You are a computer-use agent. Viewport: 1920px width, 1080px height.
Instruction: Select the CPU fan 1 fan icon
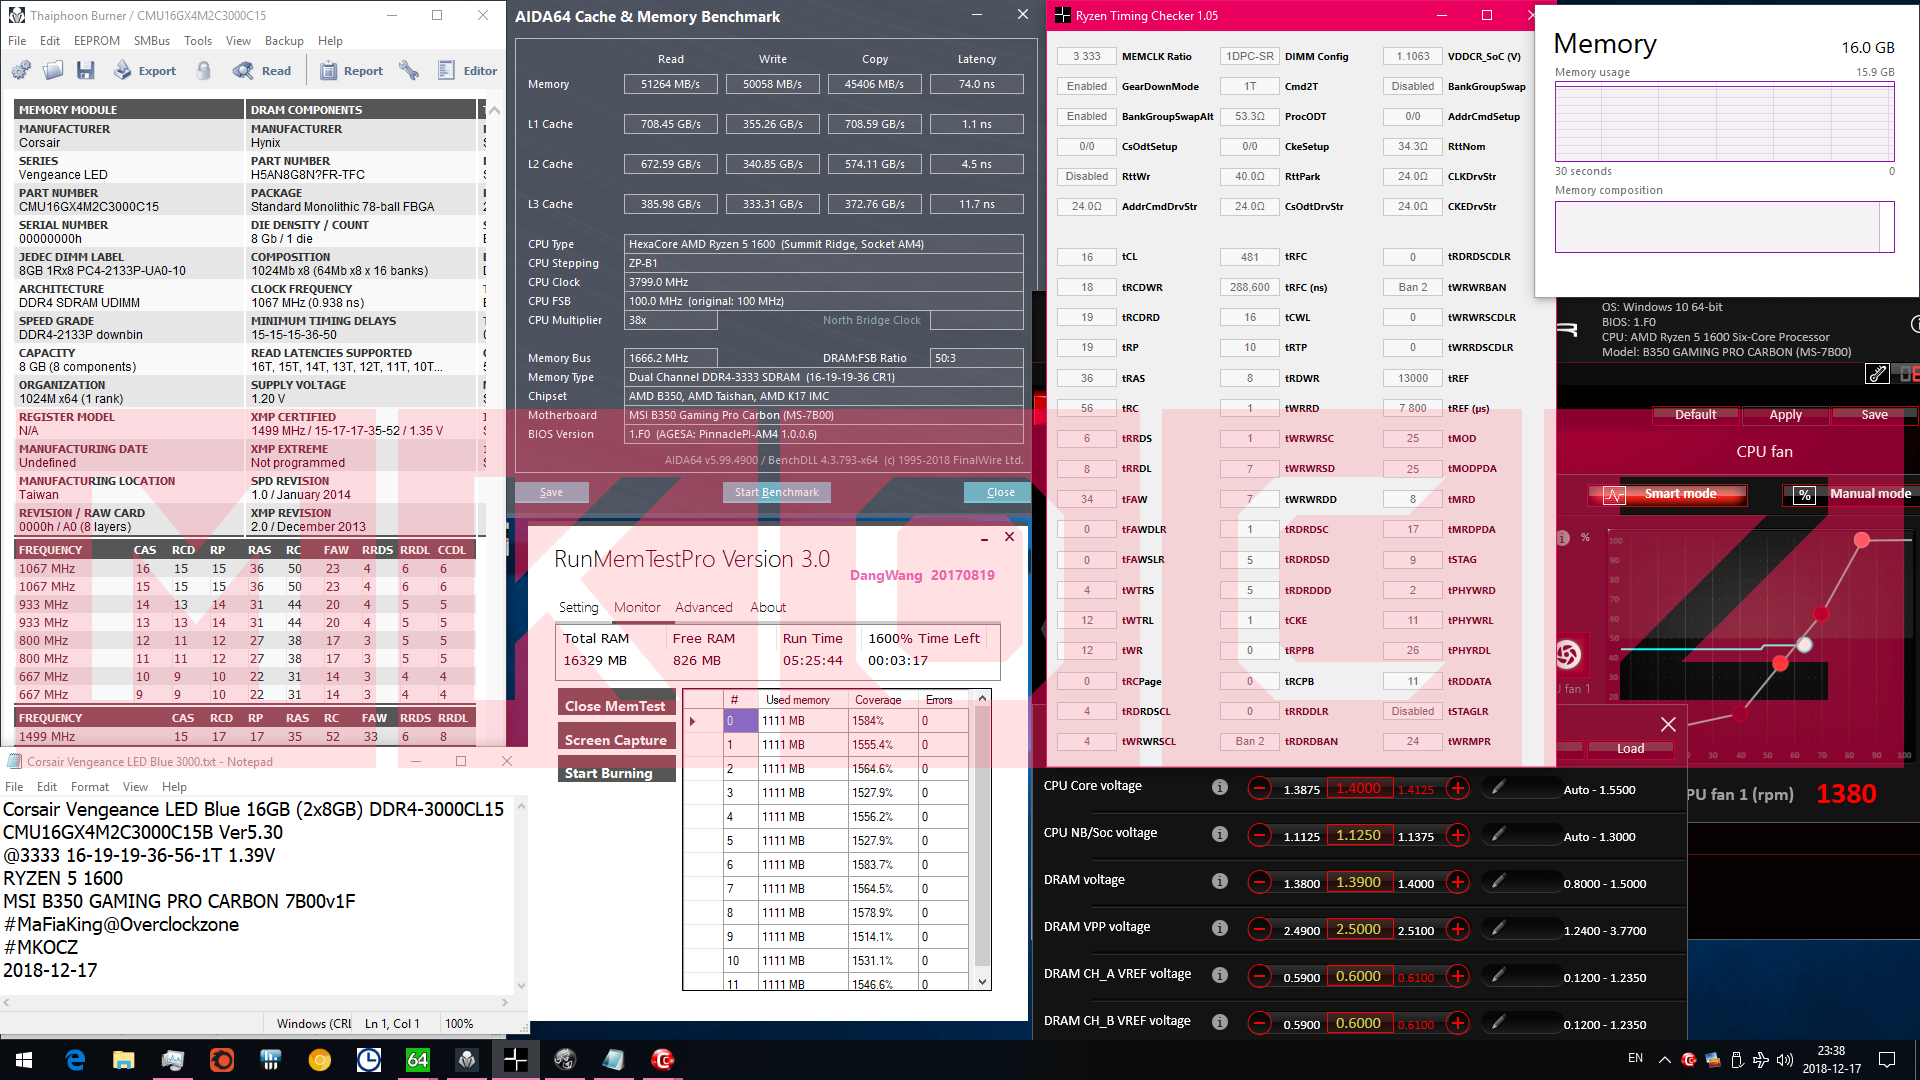(1568, 655)
